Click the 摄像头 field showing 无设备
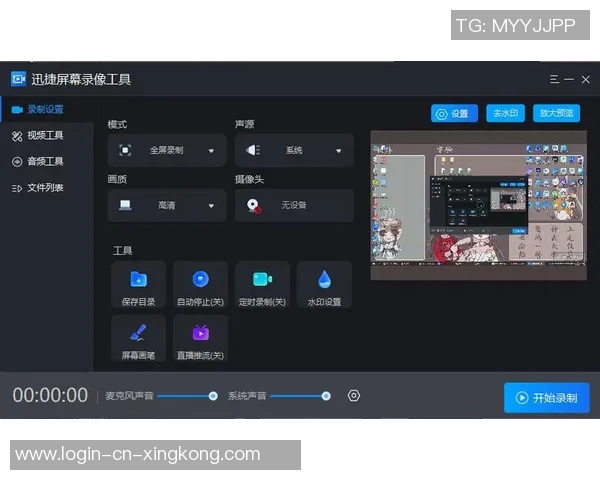This screenshot has height=480, width=600. click(x=294, y=206)
